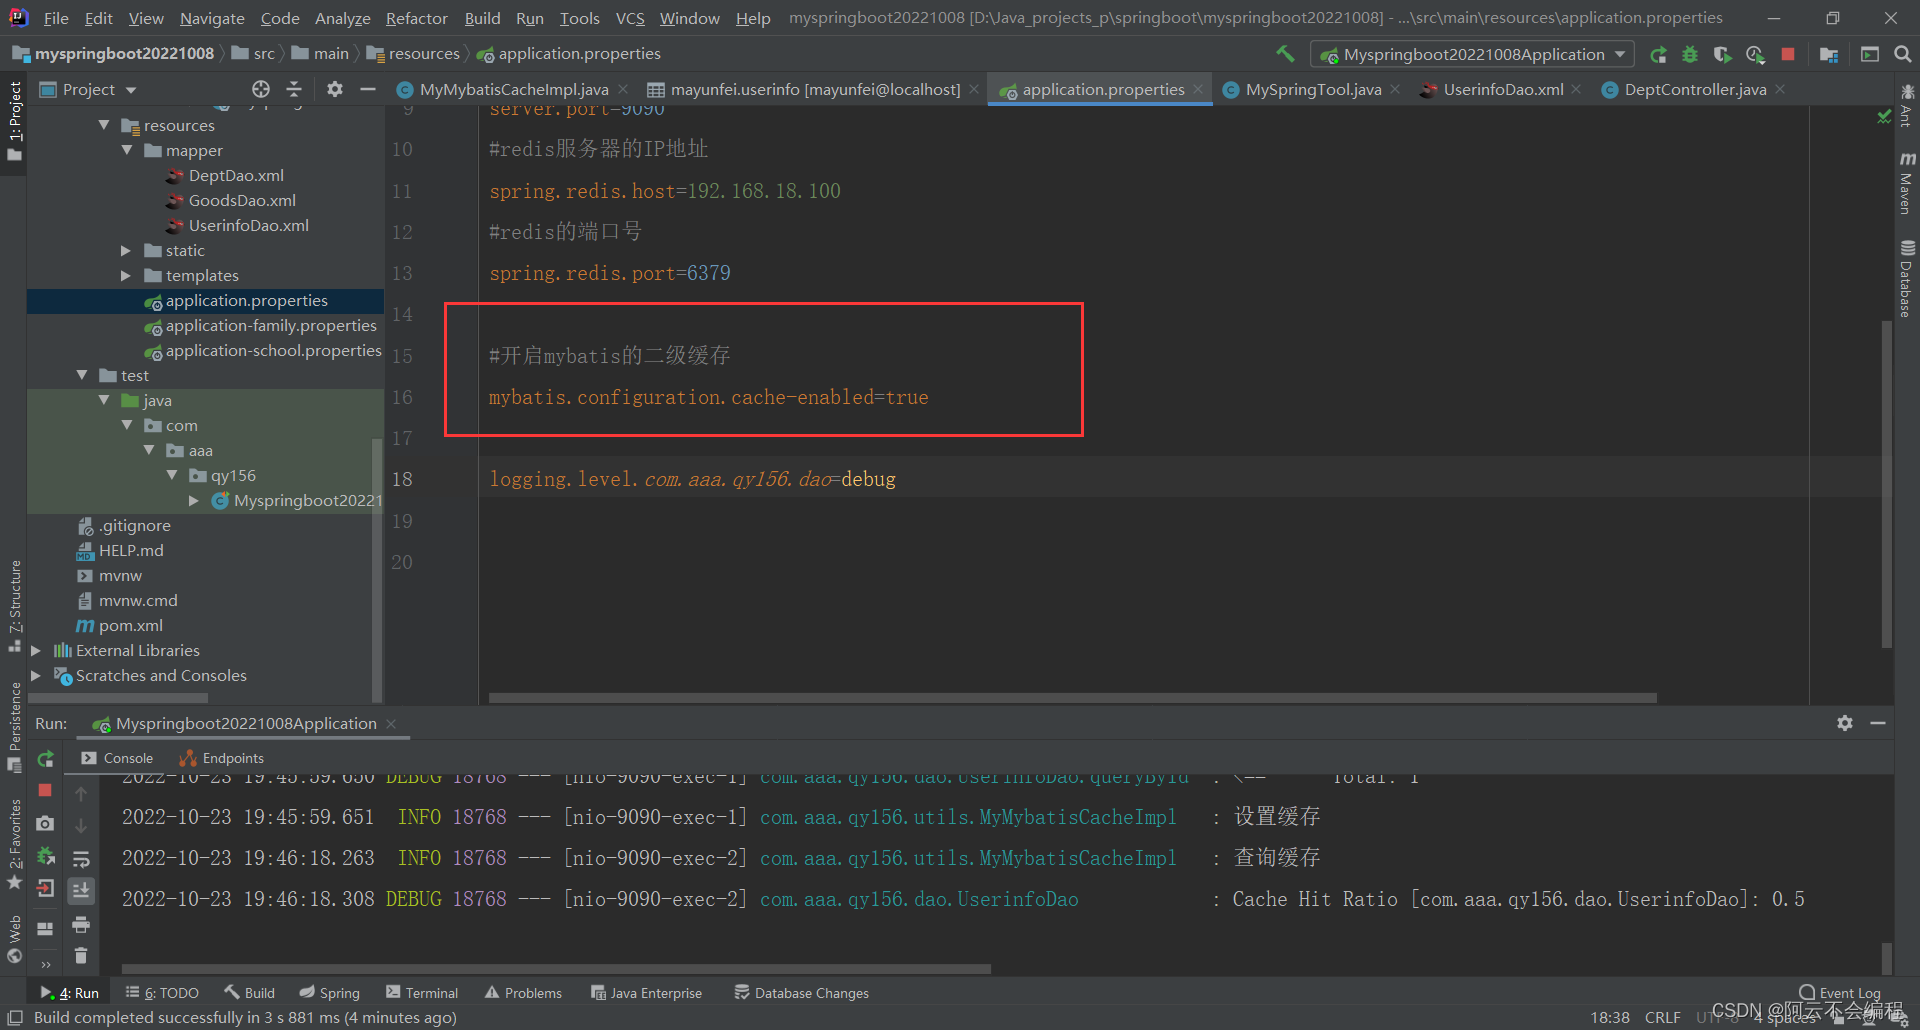1920x1030 pixels.
Task: Collapse all in Project panel toolbar
Action: point(294,89)
